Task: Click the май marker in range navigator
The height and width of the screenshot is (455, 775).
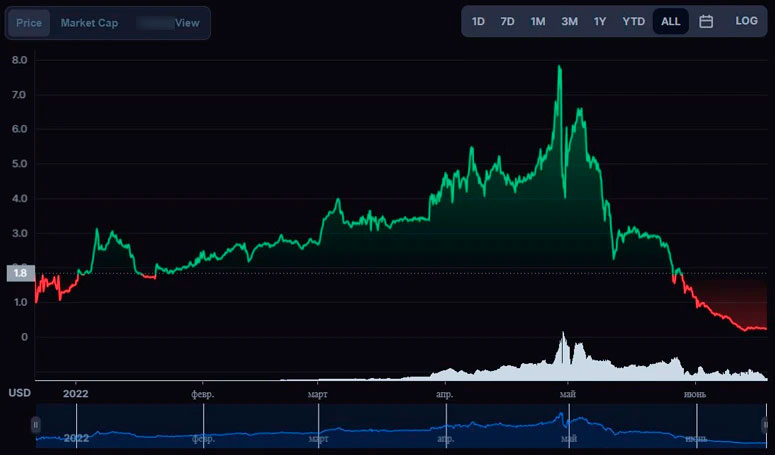Action: [x=568, y=439]
